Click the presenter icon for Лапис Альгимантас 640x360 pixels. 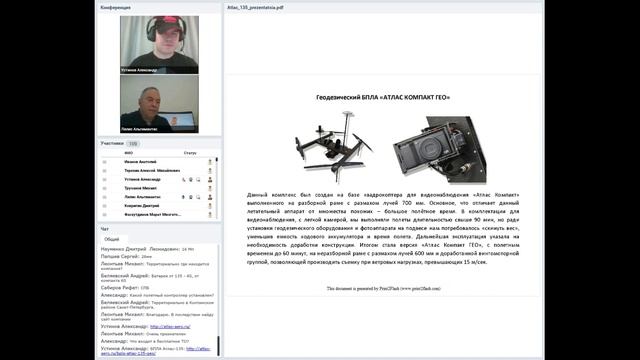[x=210, y=197]
